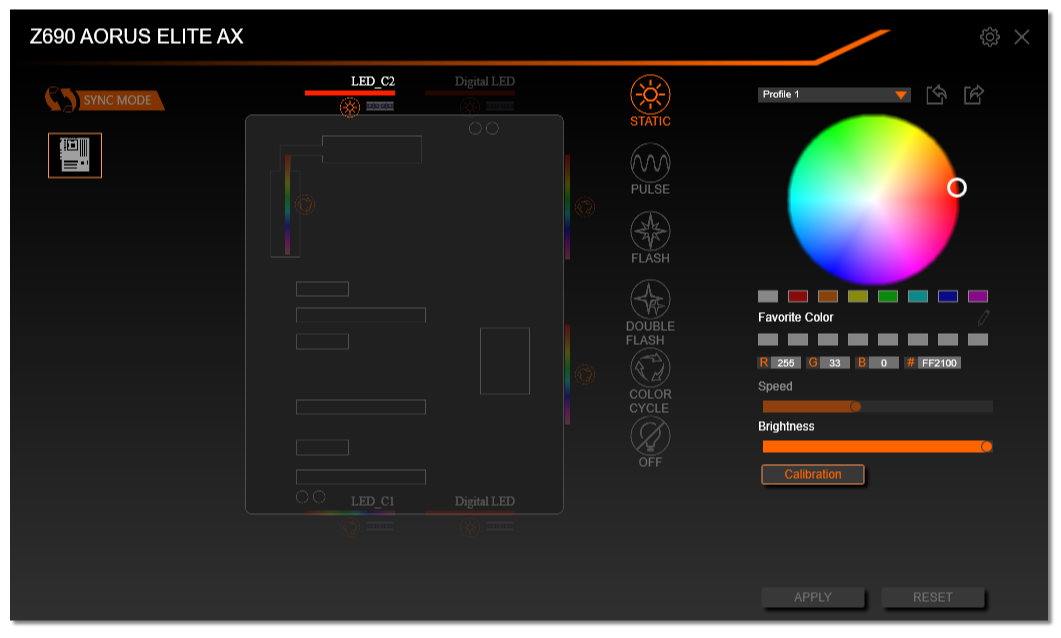1061x638 pixels.
Task: Click the AORUS logo near the left LED strip
Action: click(305, 204)
